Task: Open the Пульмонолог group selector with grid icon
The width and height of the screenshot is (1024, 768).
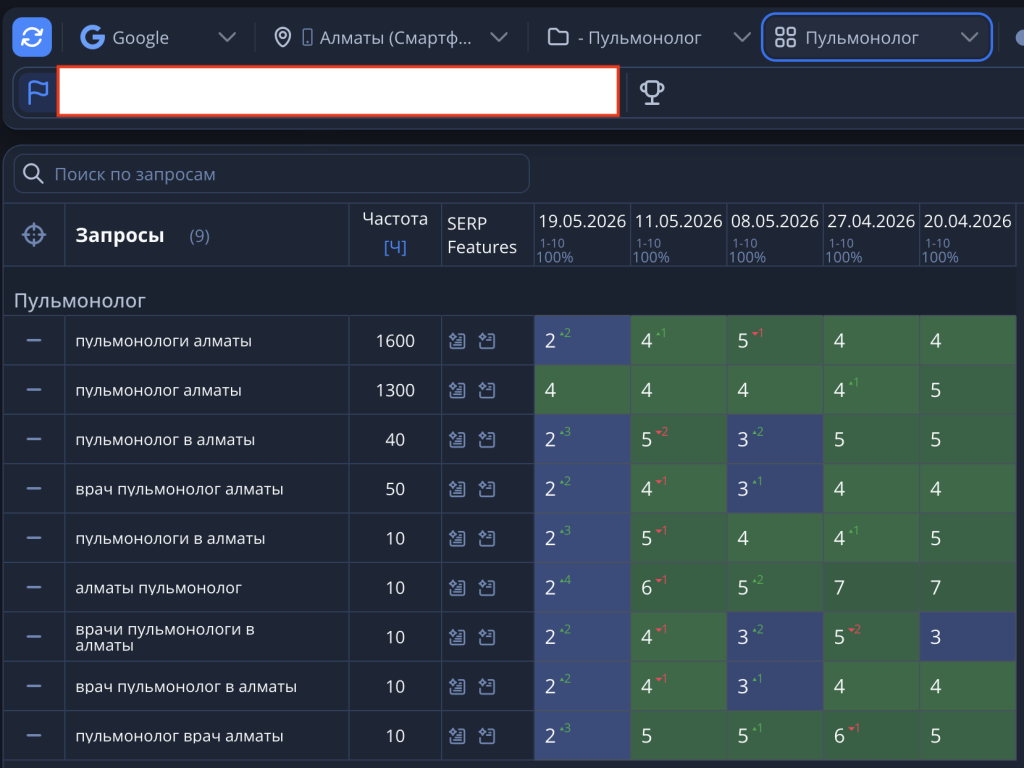Action: [x=876, y=38]
